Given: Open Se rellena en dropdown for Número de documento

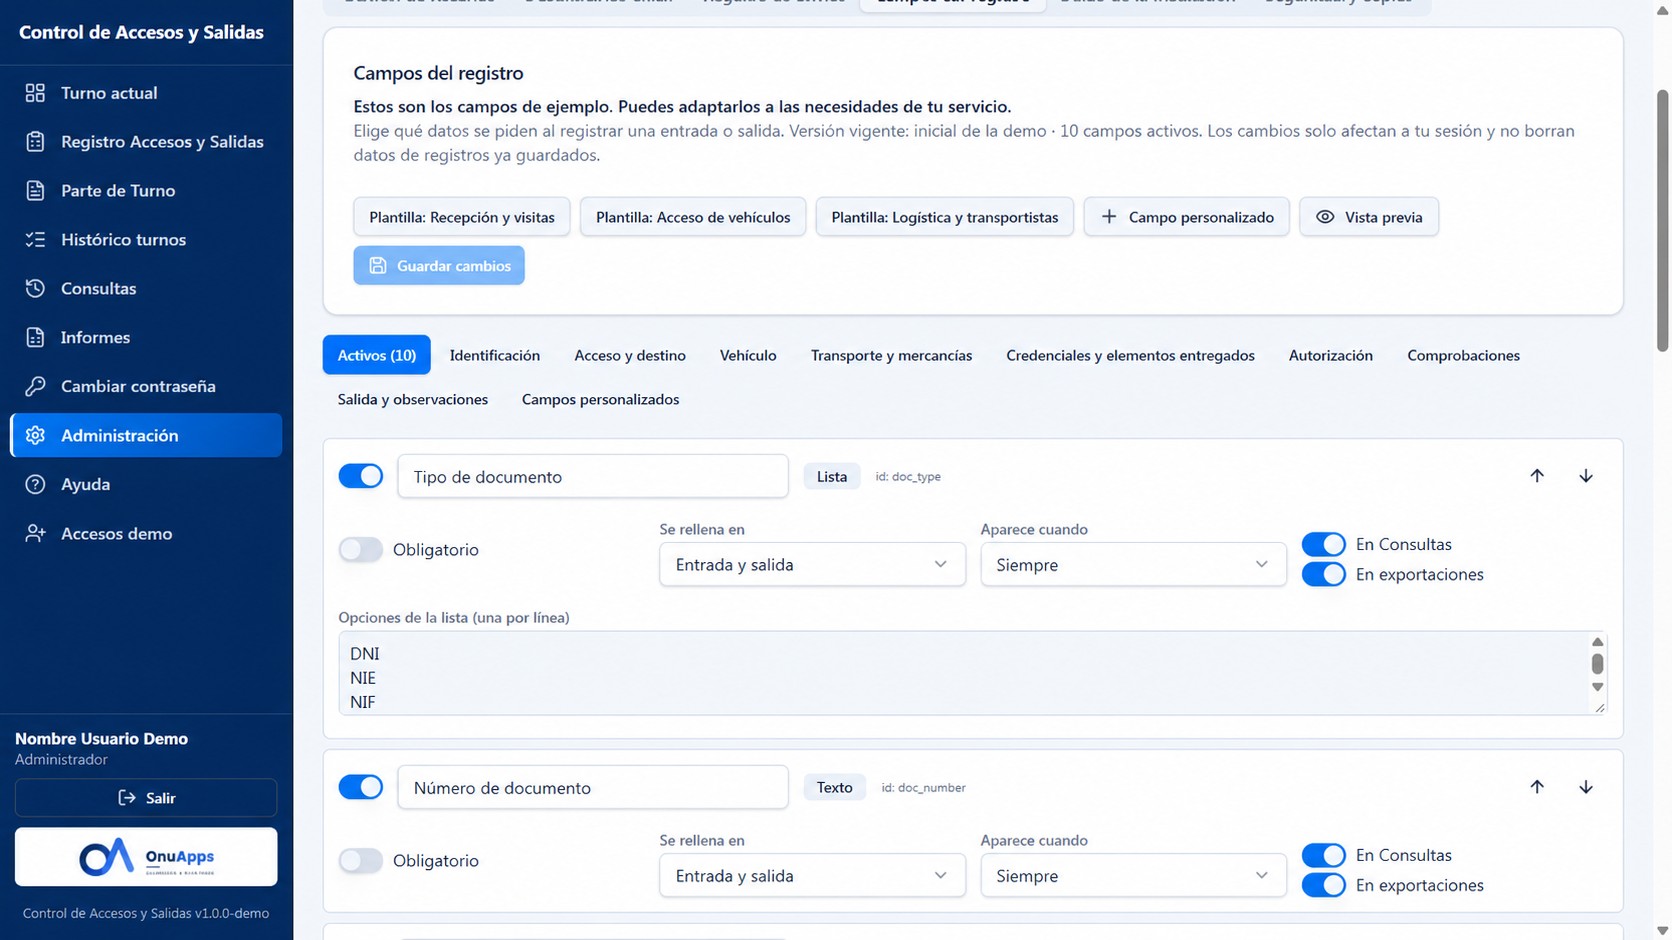Looking at the screenshot, I should 812,876.
